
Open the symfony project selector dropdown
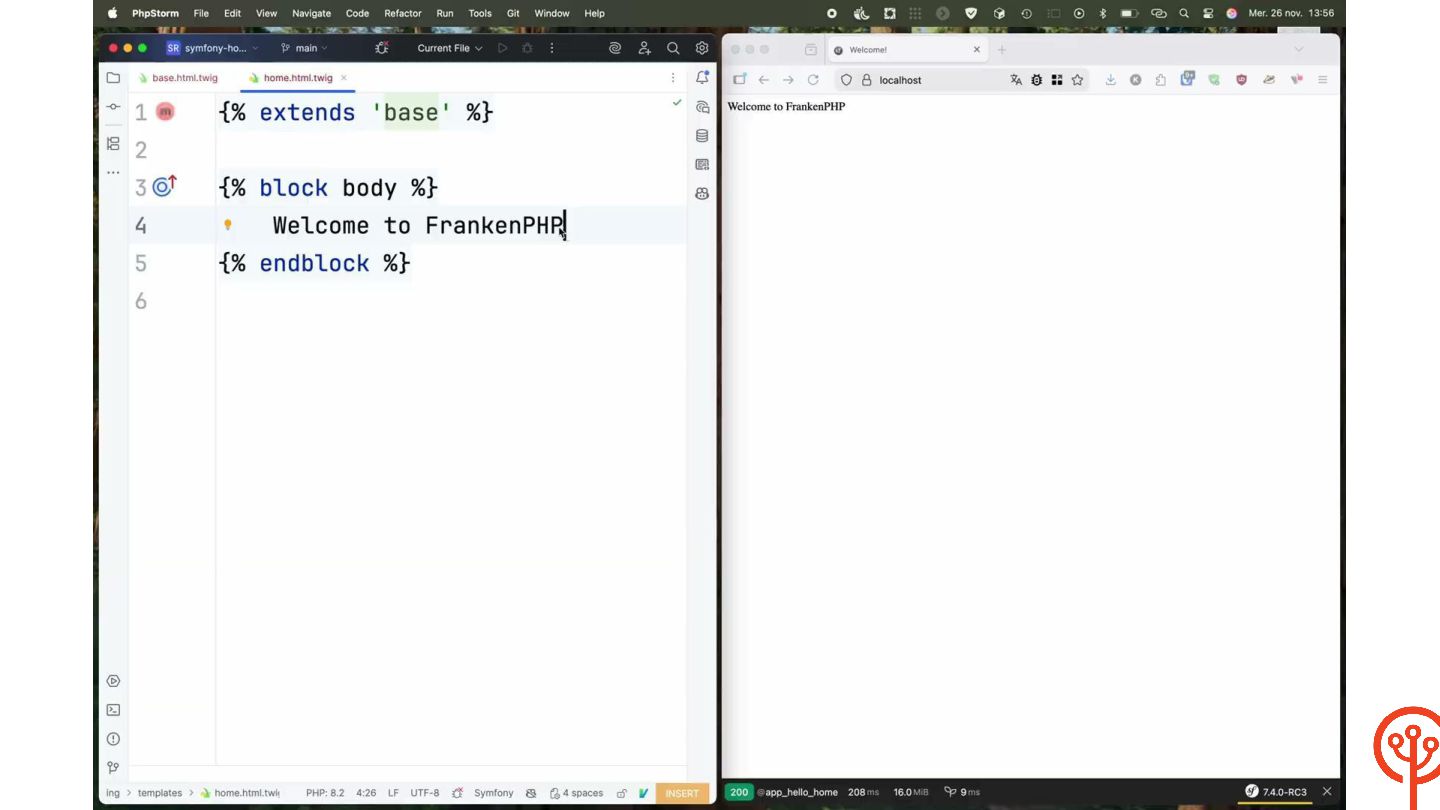coord(212,48)
